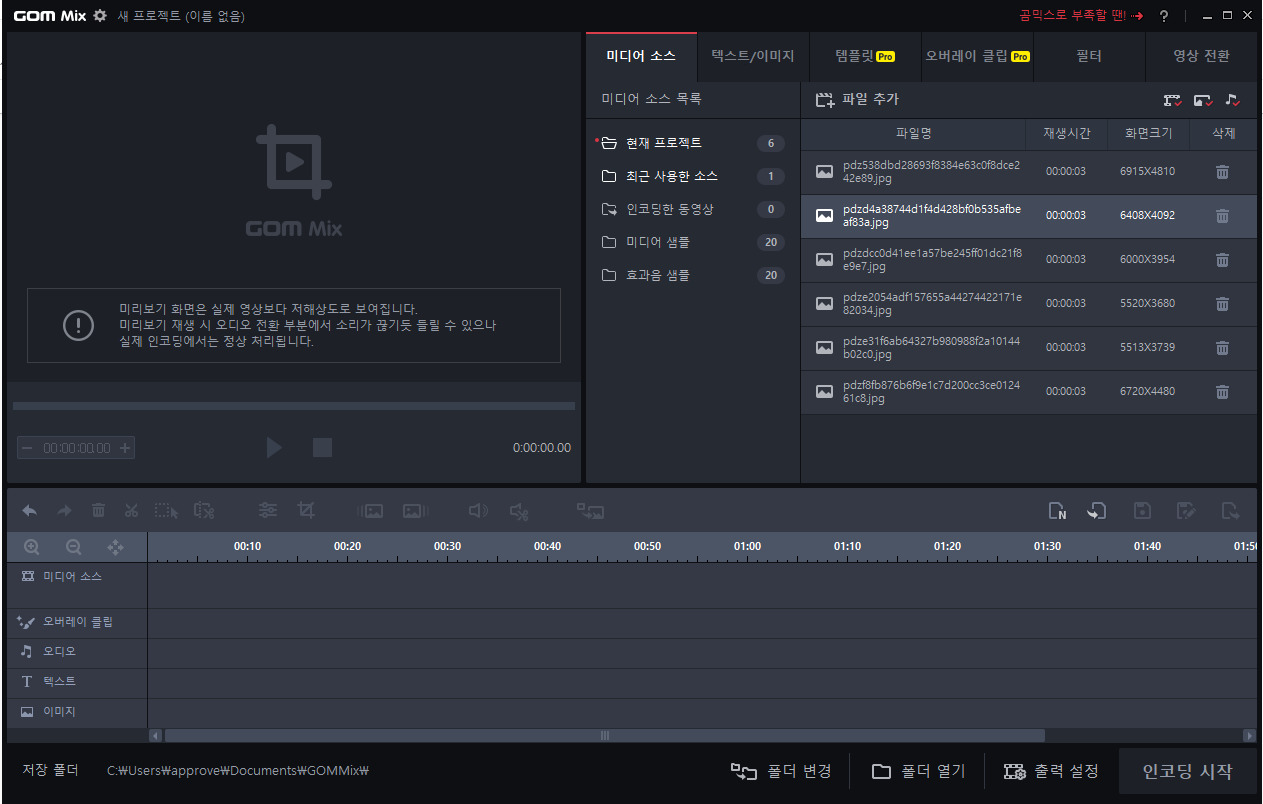Screen dimensions: 1263x804
Task: Click the 00:00:00.00 time input field
Action: 77,448
